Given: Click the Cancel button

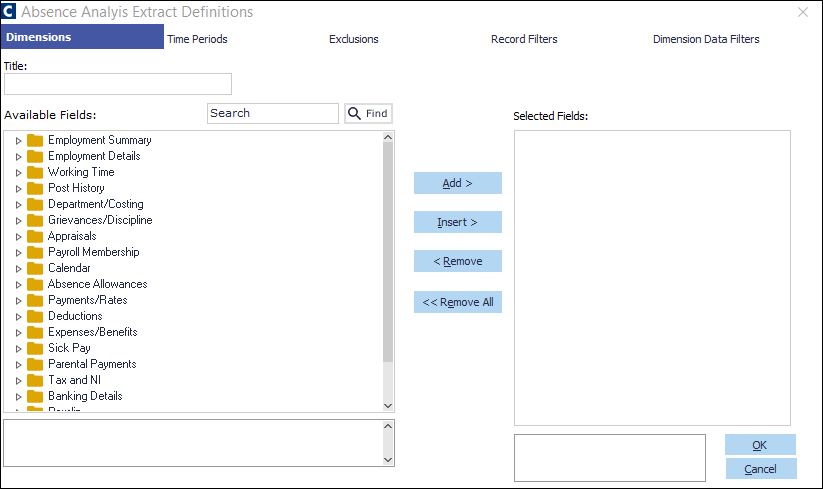Looking at the screenshot, I should point(761,469).
